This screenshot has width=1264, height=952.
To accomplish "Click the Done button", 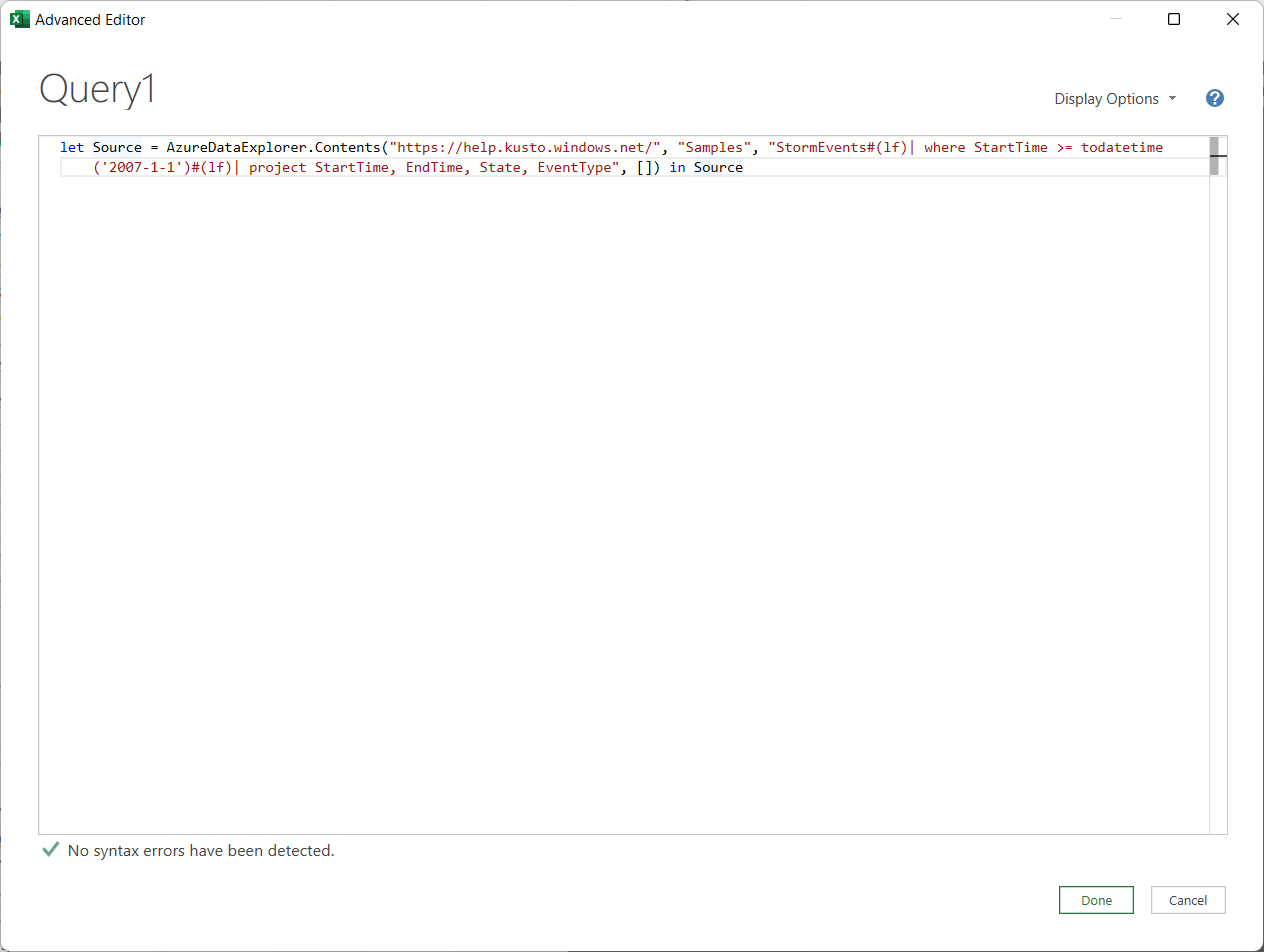I will [x=1096, y=900].
